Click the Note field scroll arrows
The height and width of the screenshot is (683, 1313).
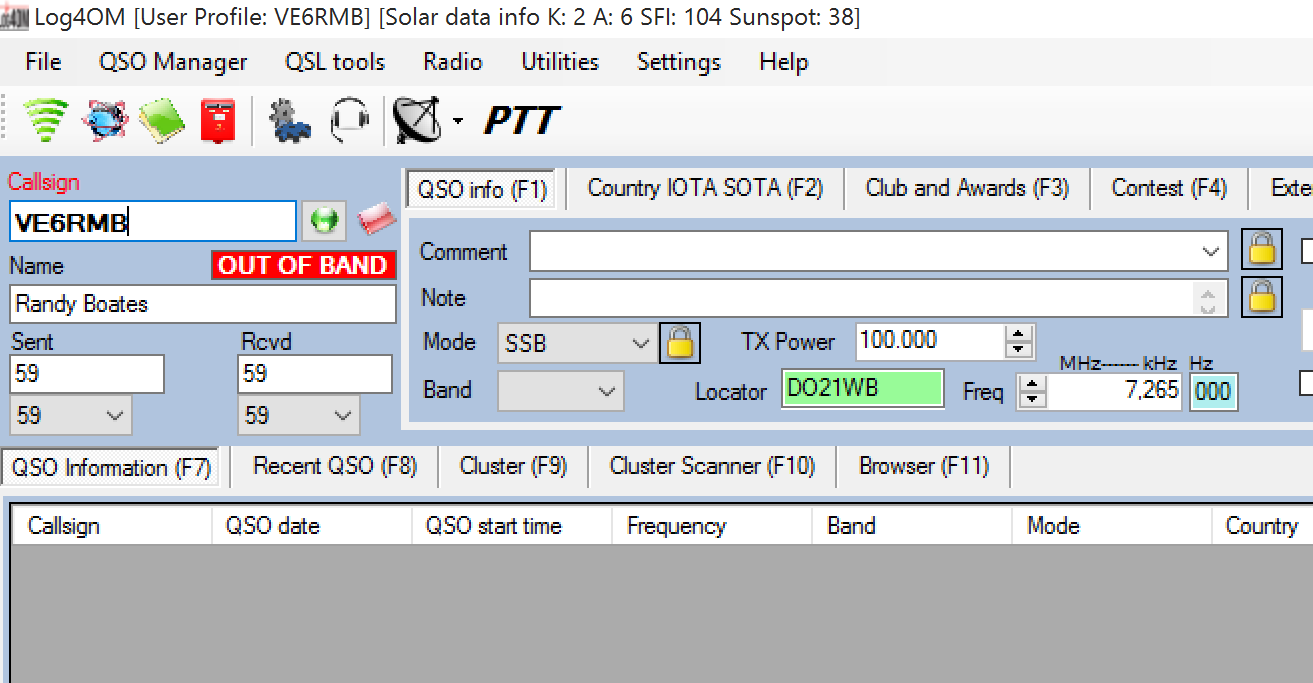click(1210, 298)
